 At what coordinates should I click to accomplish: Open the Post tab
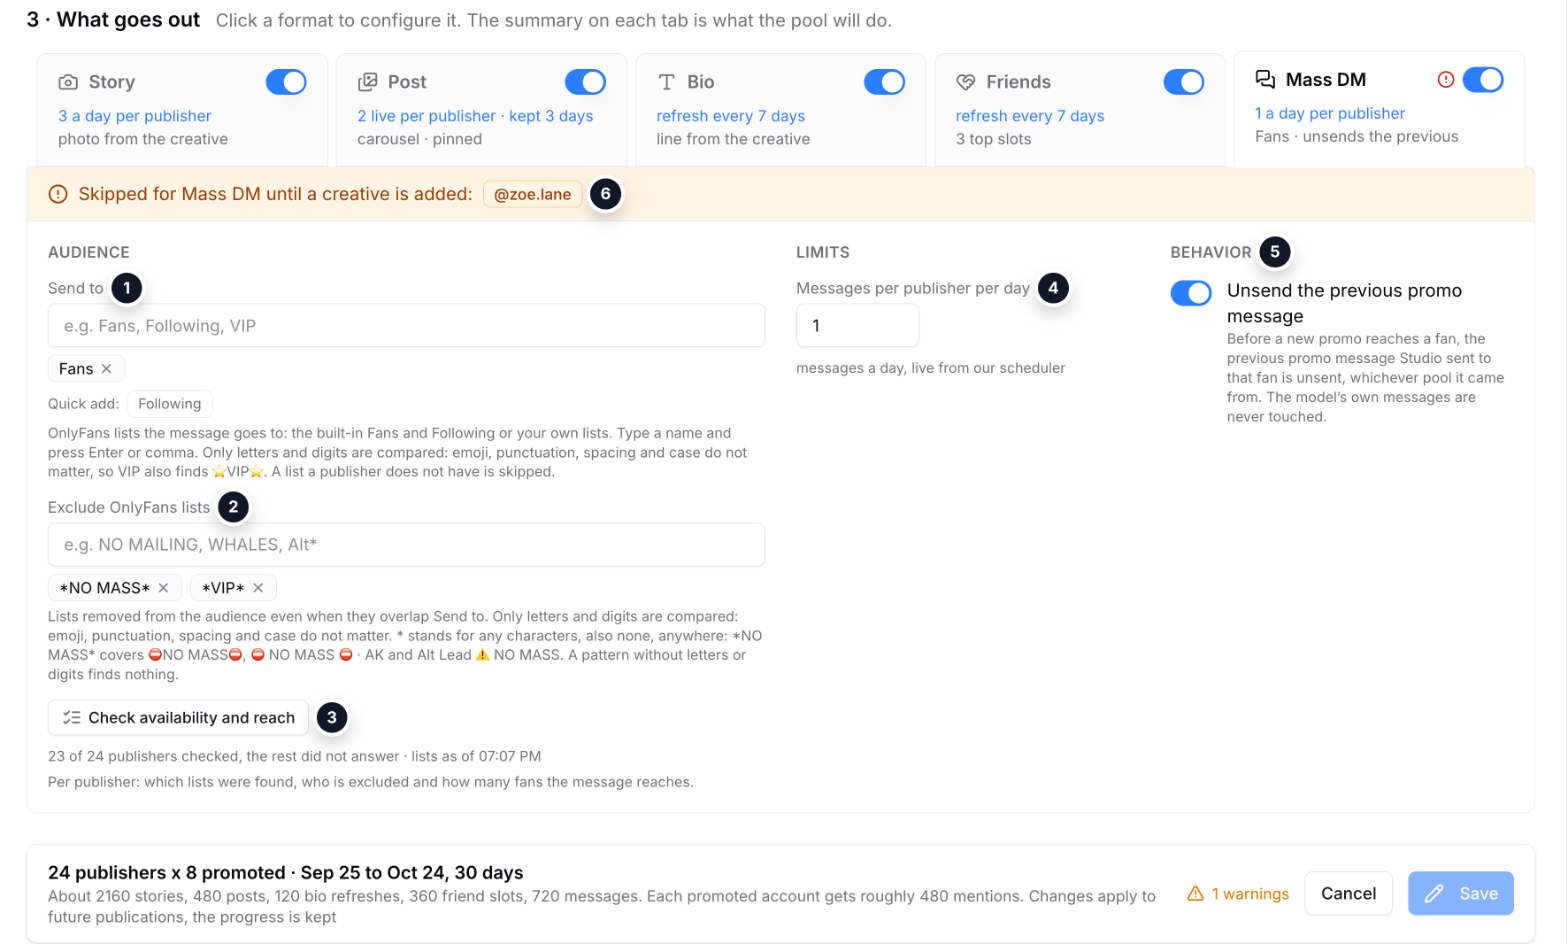tap(481, 110)
